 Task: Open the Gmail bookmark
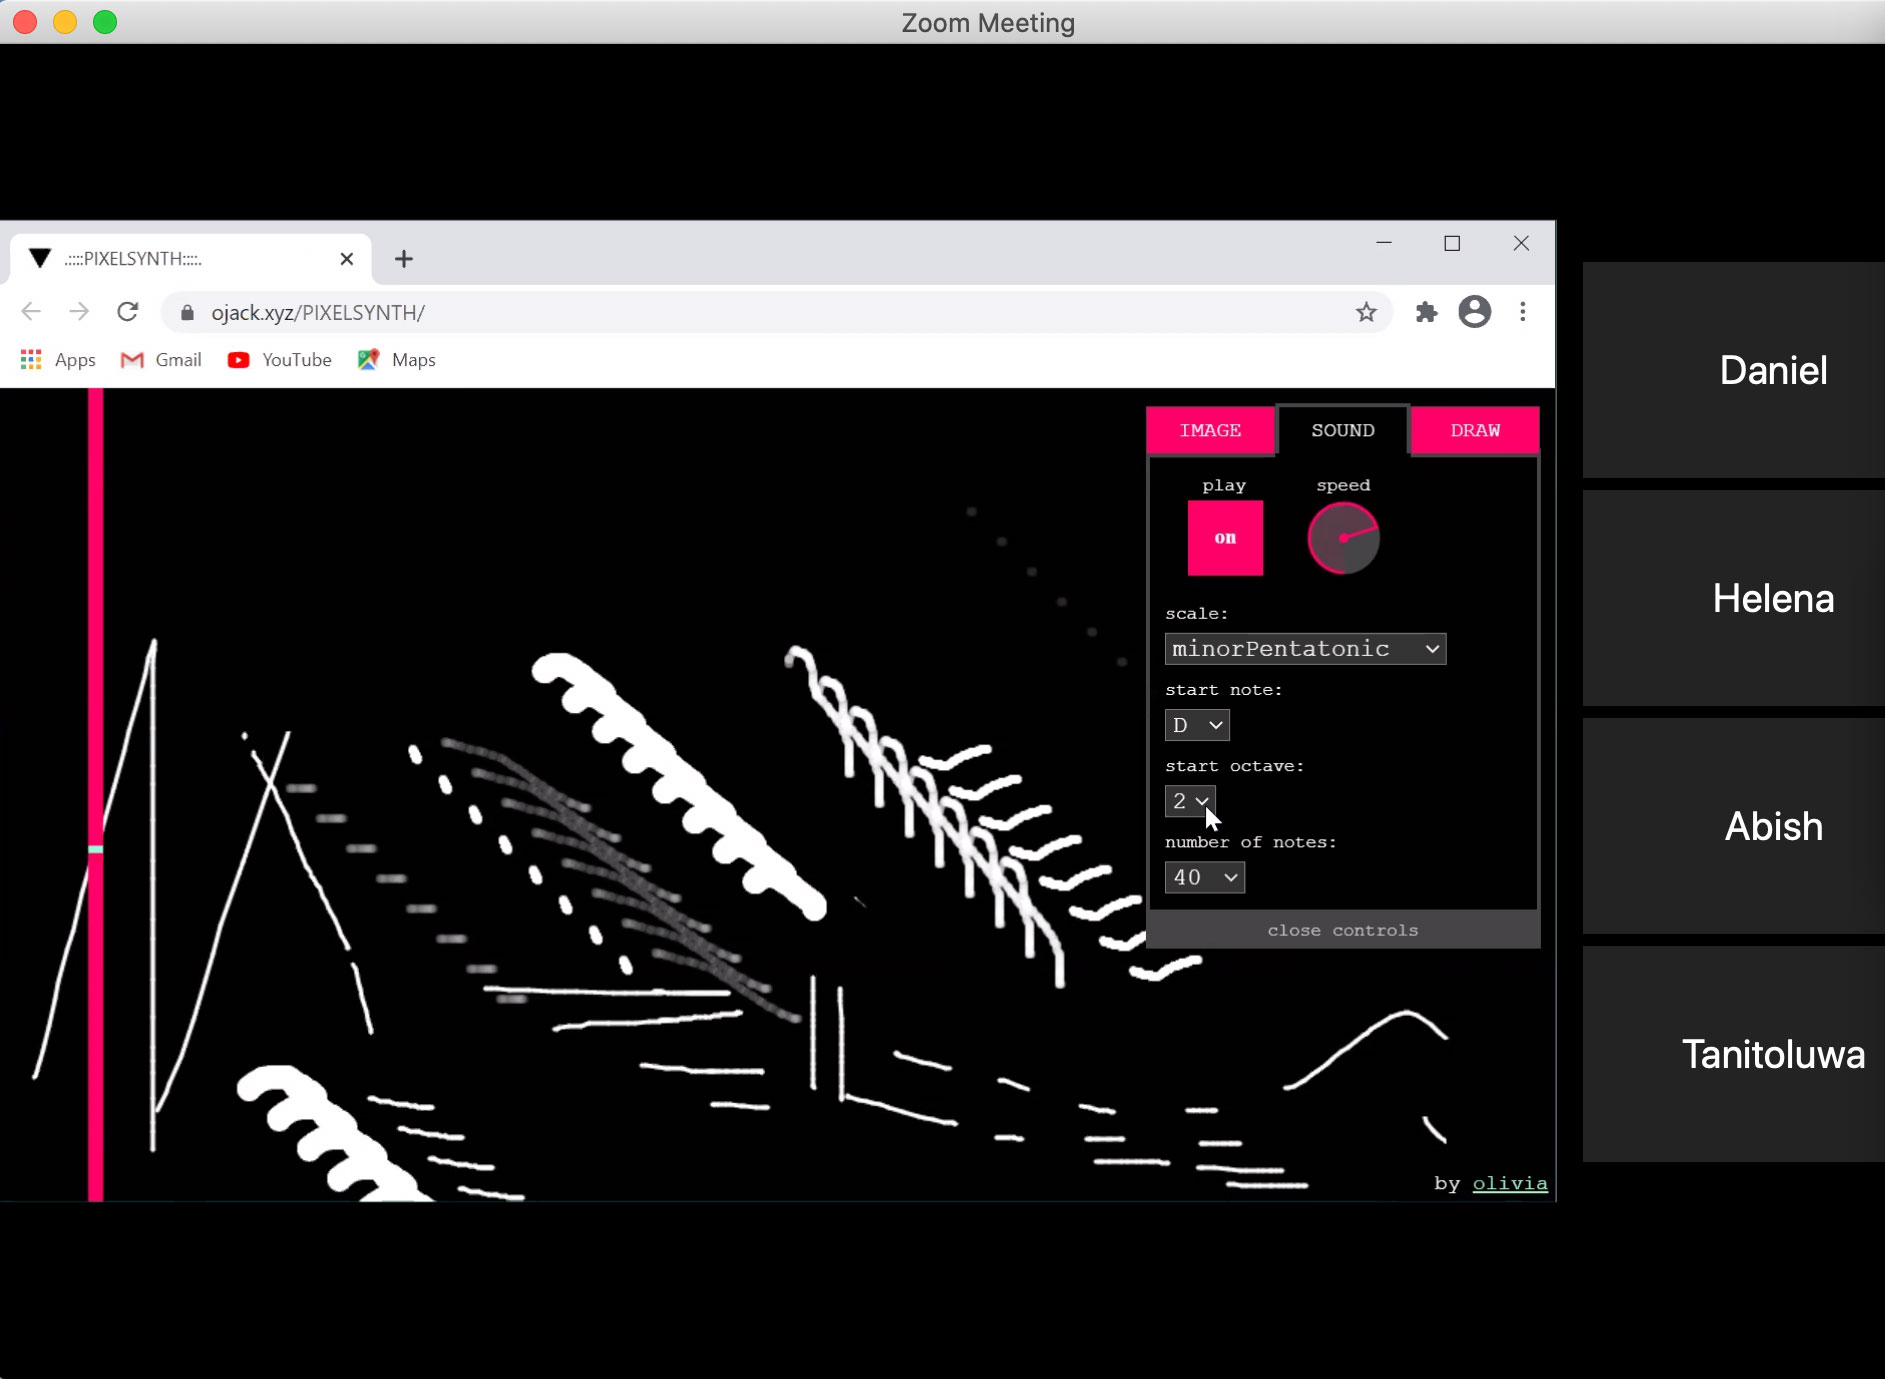point(161,360)
